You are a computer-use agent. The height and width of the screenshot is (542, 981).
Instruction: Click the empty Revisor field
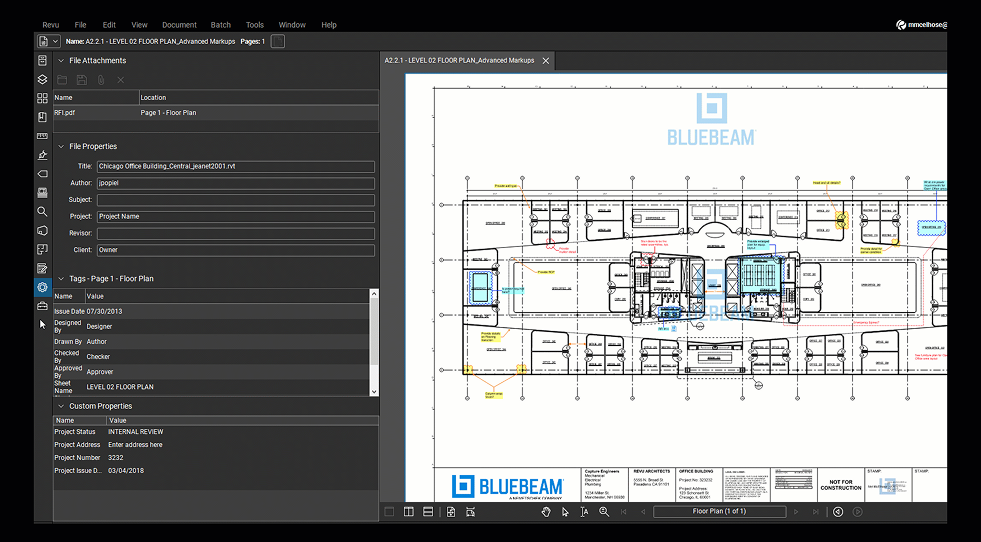pyautogui.click(x=236, y=233)
